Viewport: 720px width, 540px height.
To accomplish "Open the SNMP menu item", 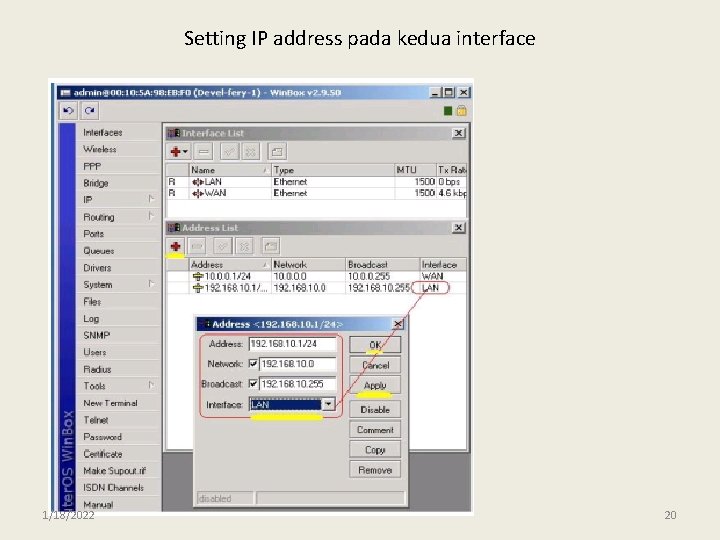I will click(96, 335).
